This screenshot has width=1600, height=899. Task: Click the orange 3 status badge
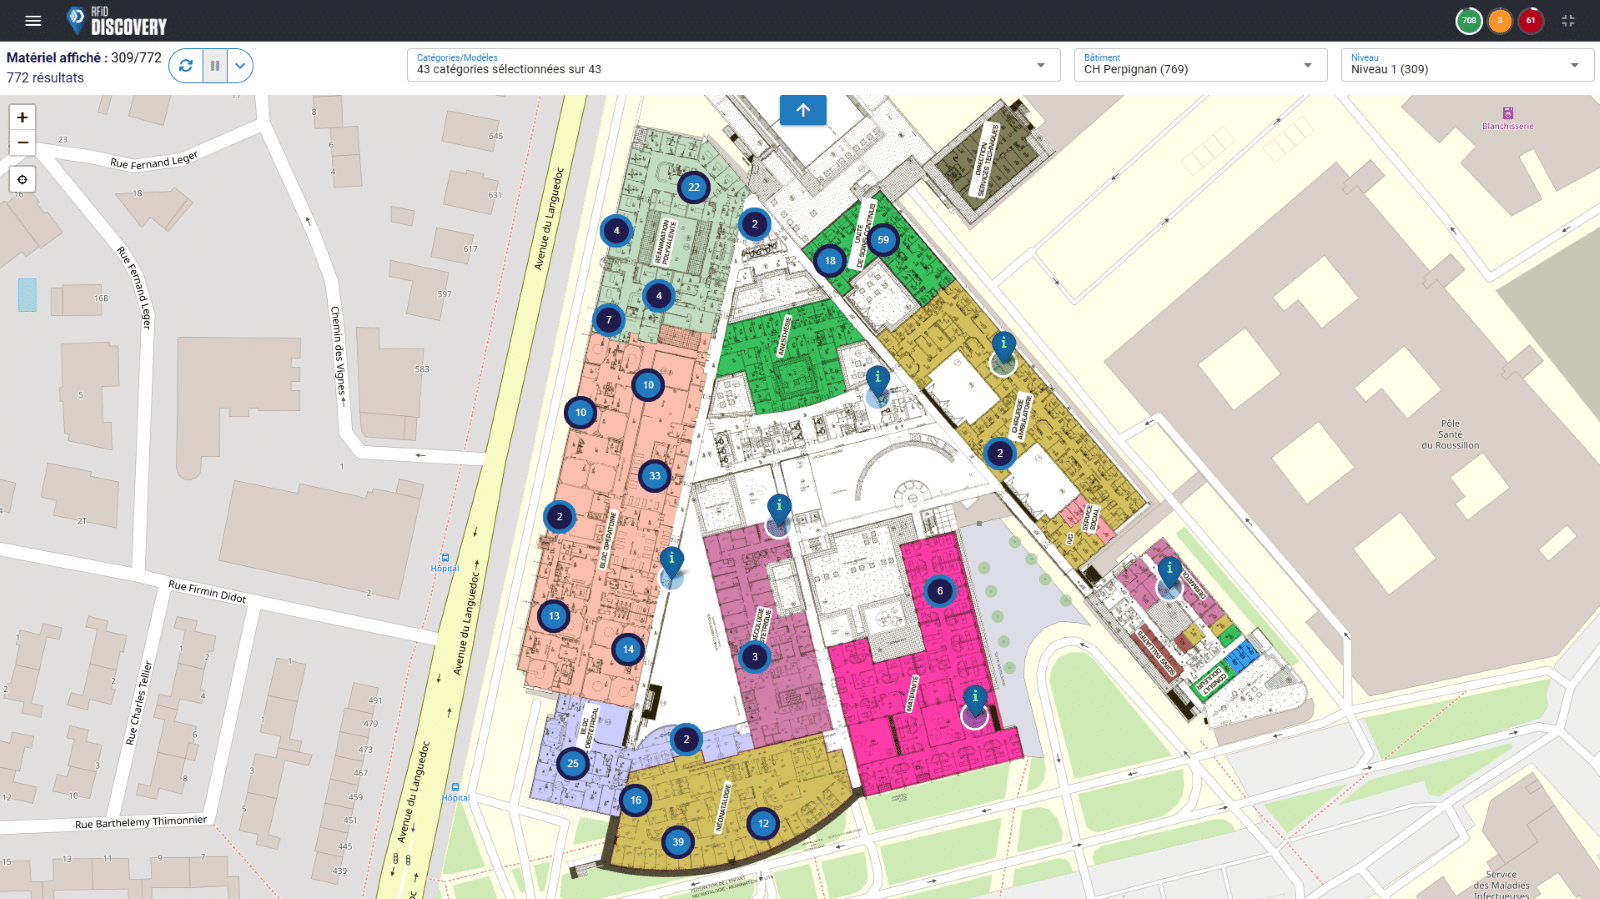pos(1499,21)
